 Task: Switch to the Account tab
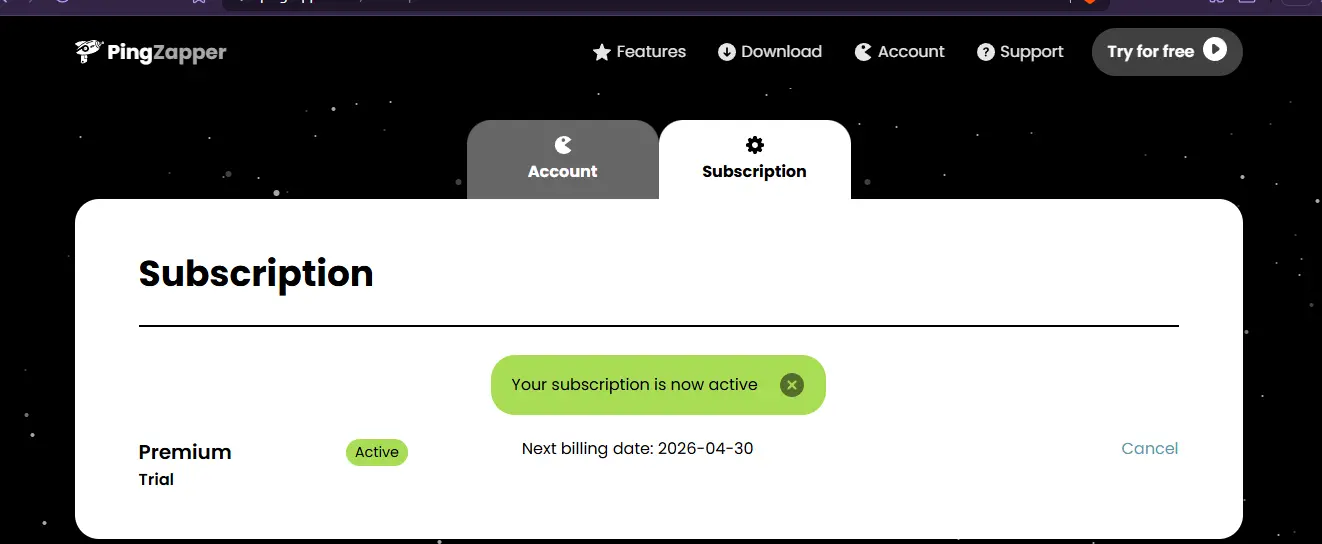point(563,160)
